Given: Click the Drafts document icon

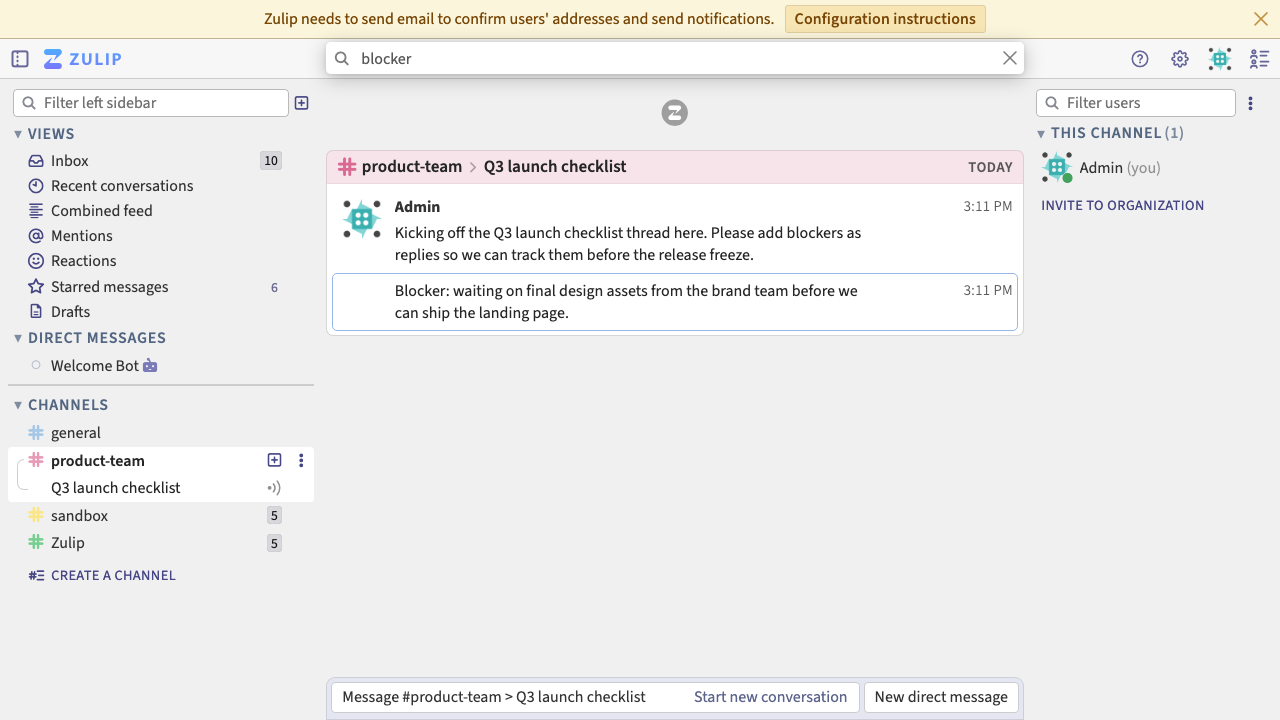Looking at the screenshot, I should coord(36,312).
